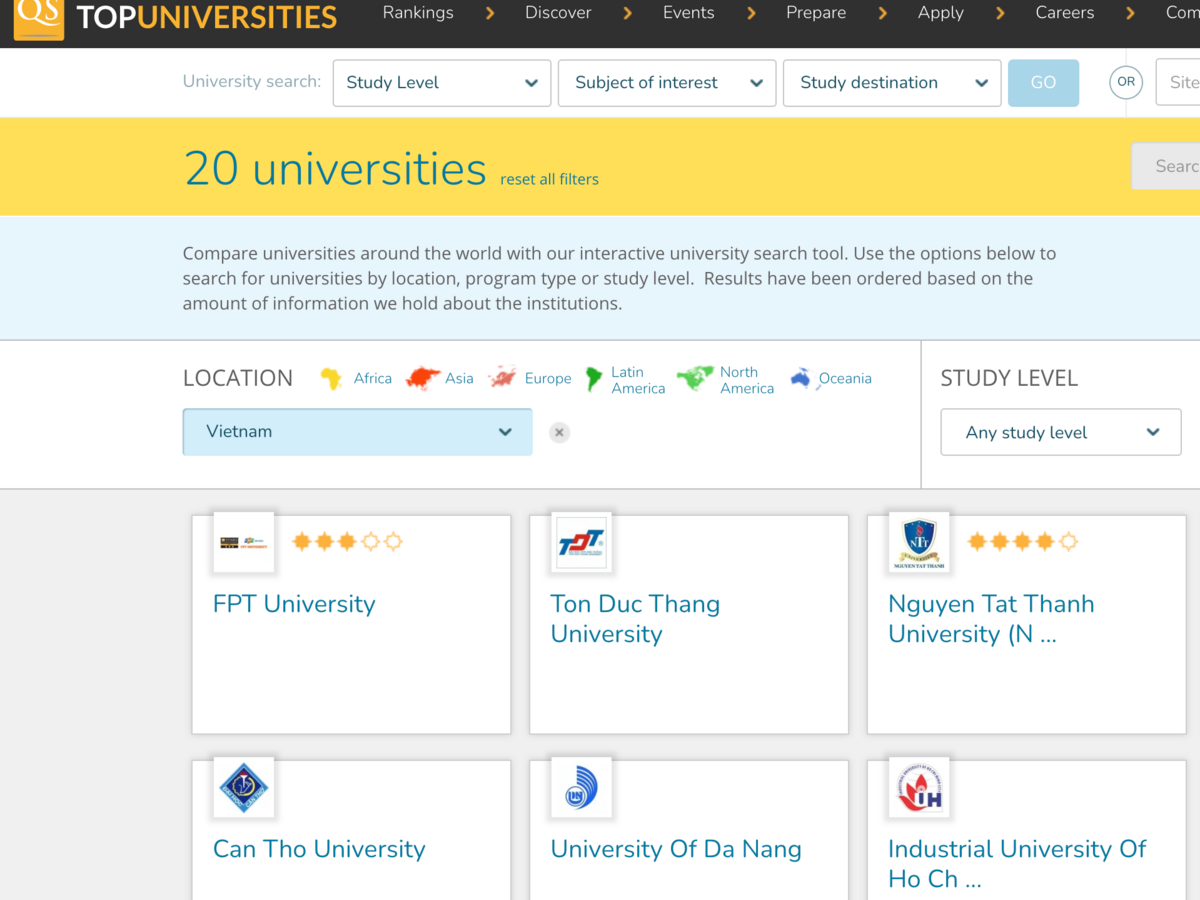Open the Any study level dropdown
Viewport: 1200px width, 900px height.
coord(1060,433)
